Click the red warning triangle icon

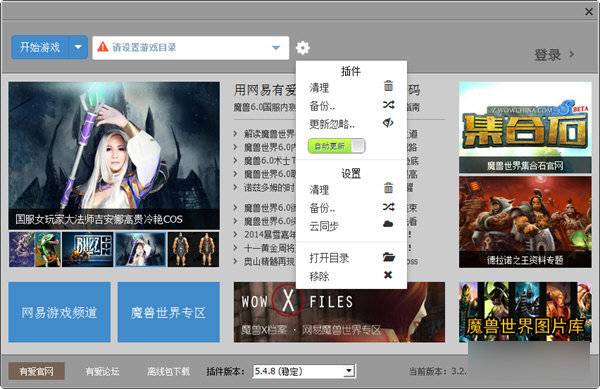[103, 47]
